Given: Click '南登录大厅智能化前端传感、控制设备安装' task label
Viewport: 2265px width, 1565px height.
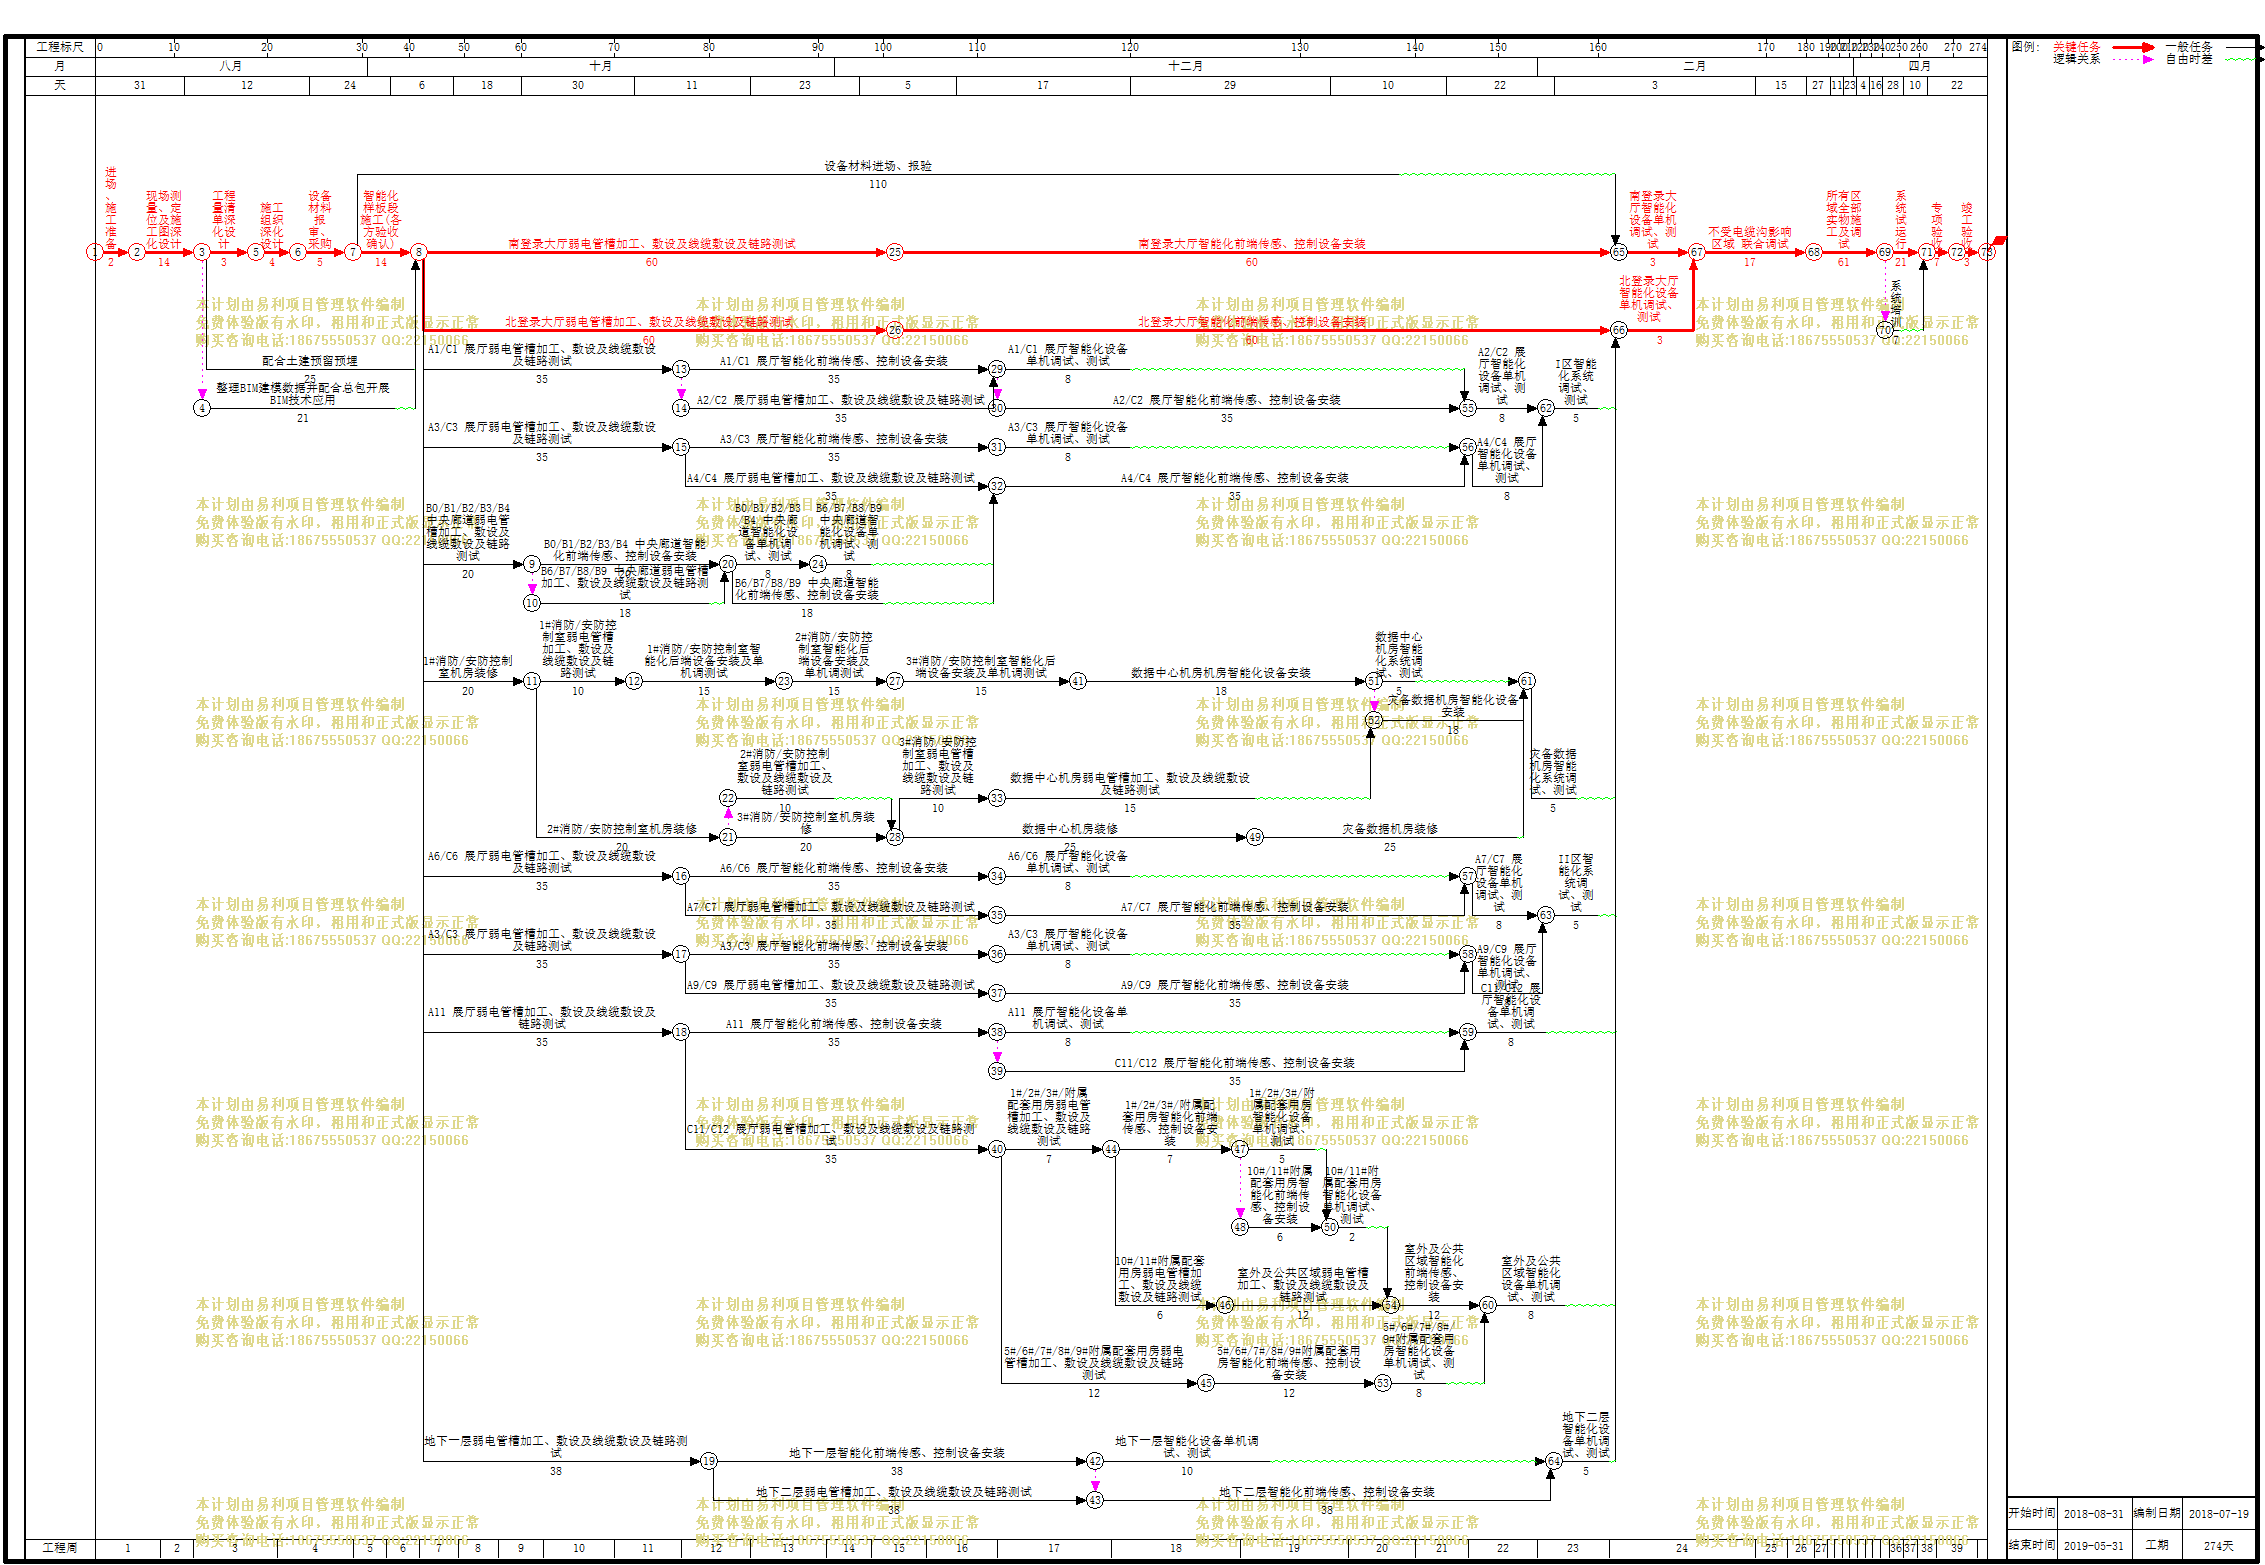Looking at the screenshot, I should tap(1252, 244).
